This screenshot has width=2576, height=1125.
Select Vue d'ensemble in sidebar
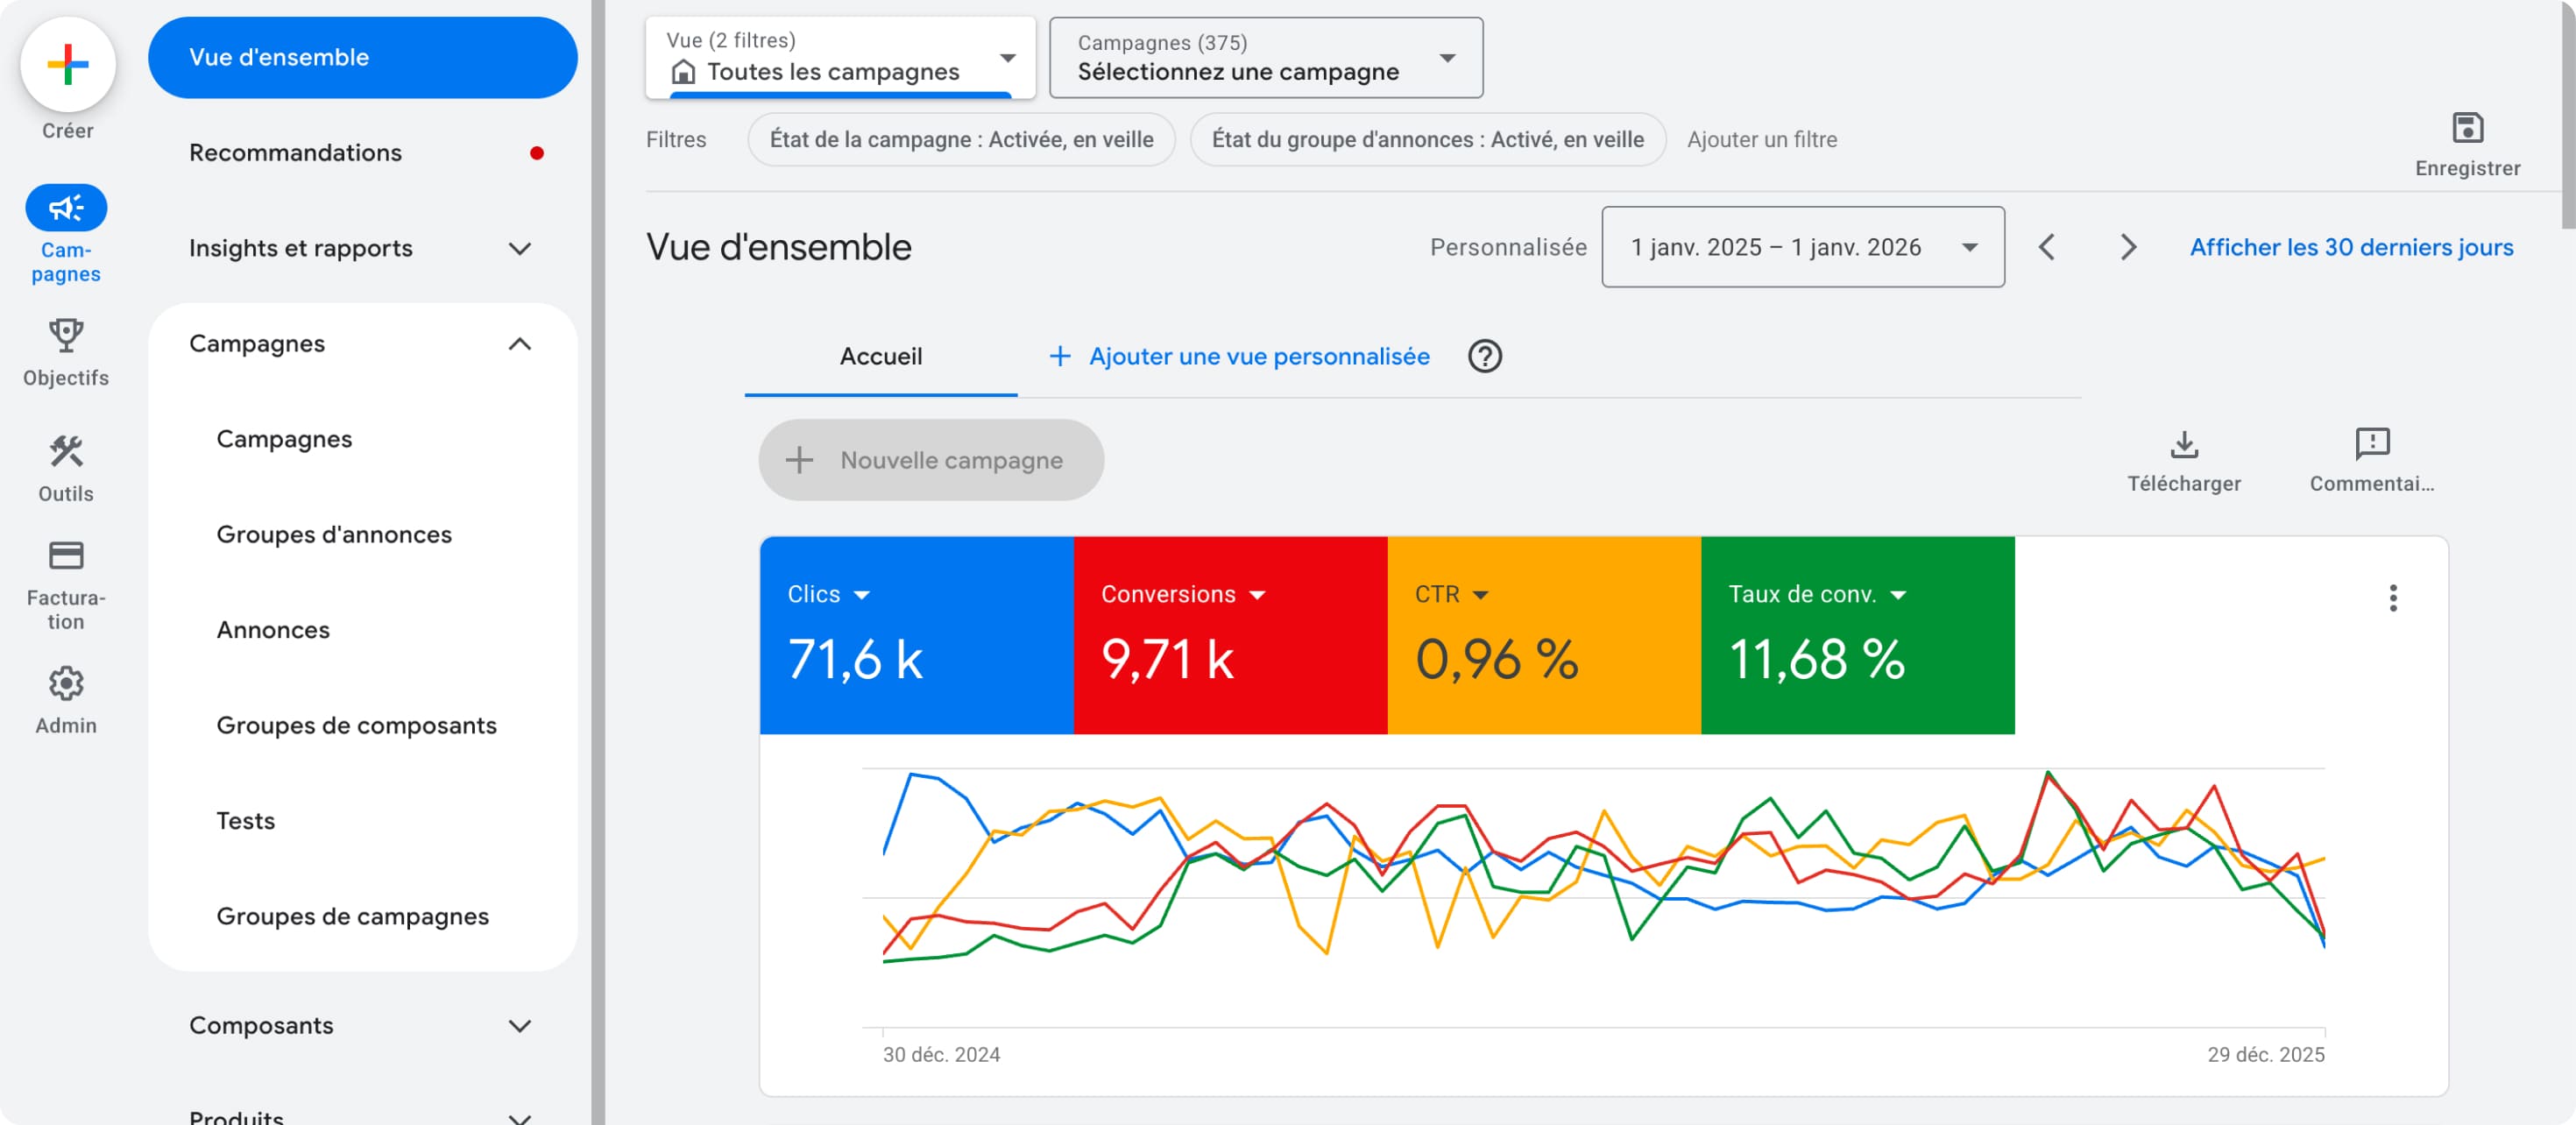point(362,57)
